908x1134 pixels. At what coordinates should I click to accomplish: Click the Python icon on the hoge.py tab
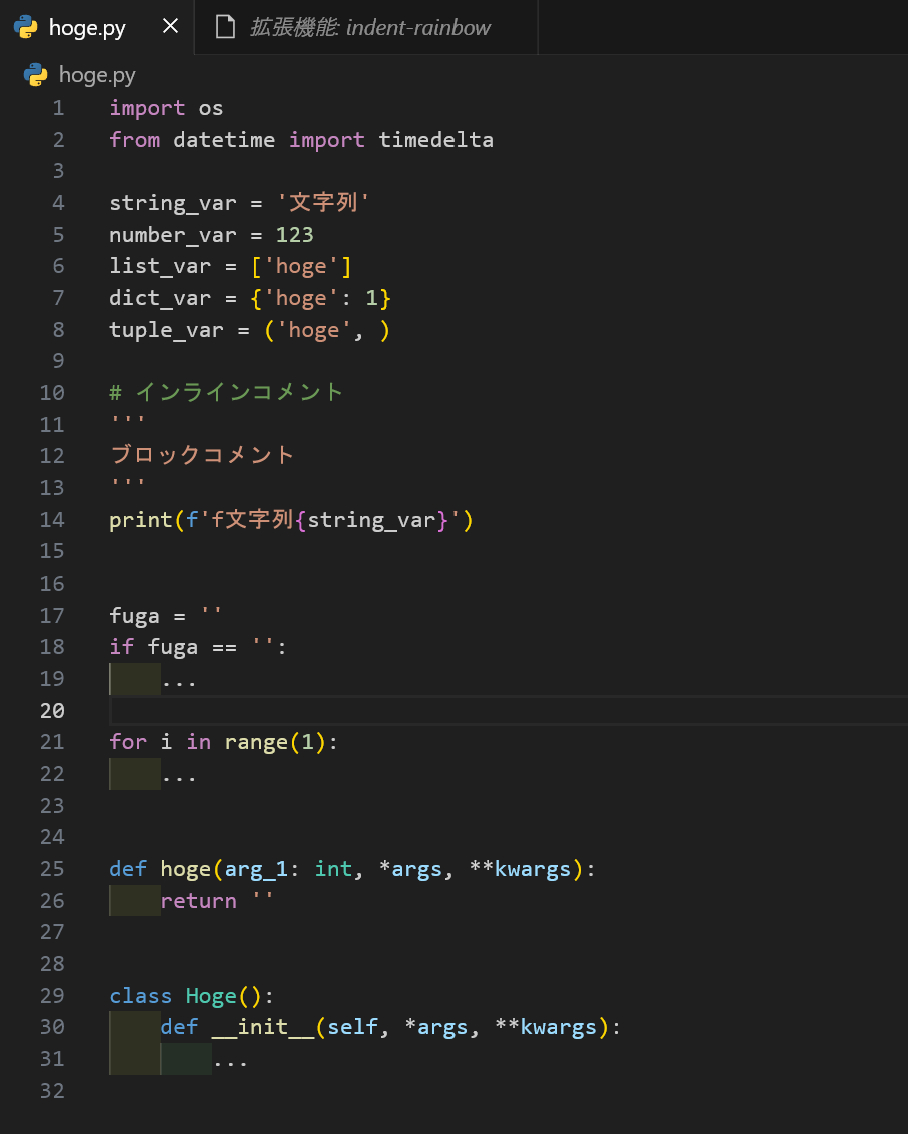pyautogui.click(x=27, y=27)
